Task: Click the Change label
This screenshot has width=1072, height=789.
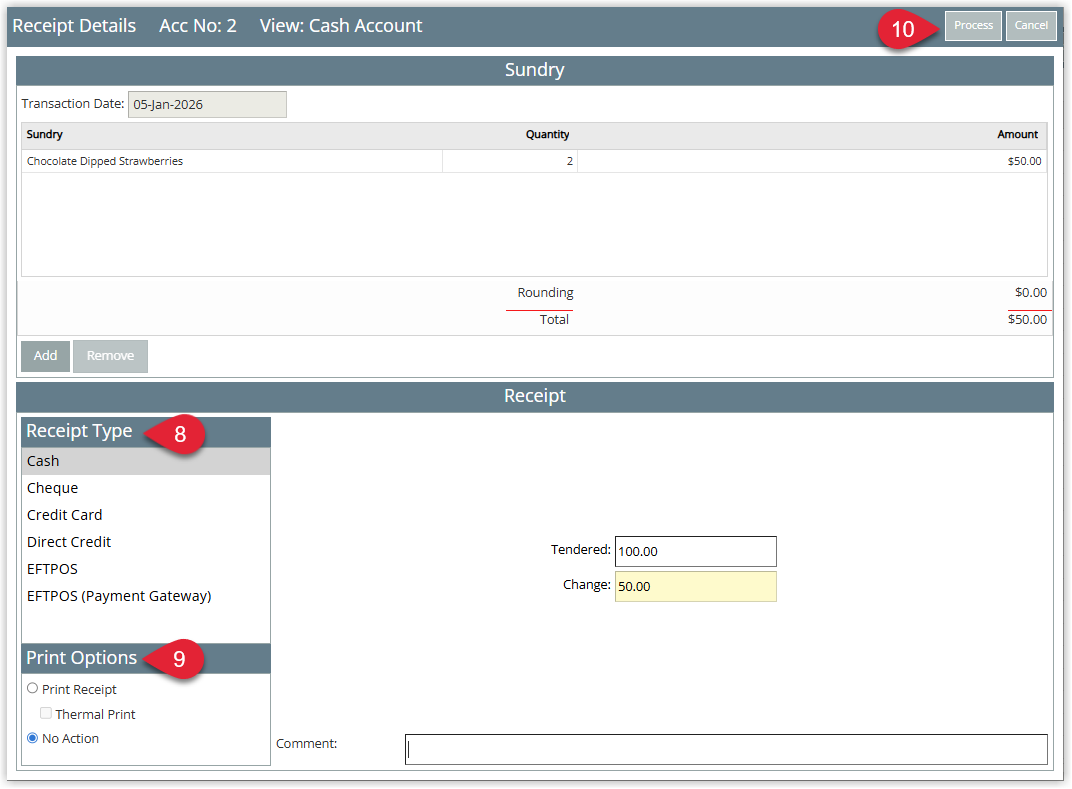Action: click(x=587, y=585)
